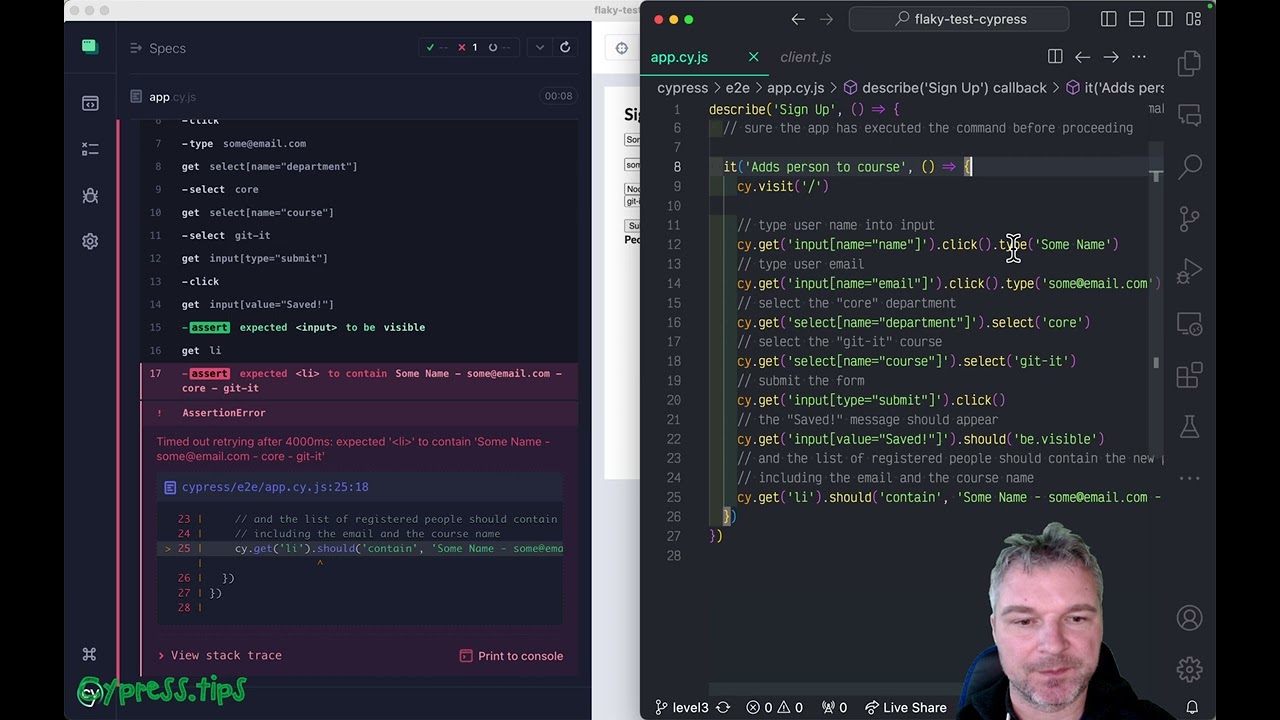The width and height of the screenshot is (1280, 720).
Task: Toggle secondary side bar in VS Code
Action: click(1165, 19)
